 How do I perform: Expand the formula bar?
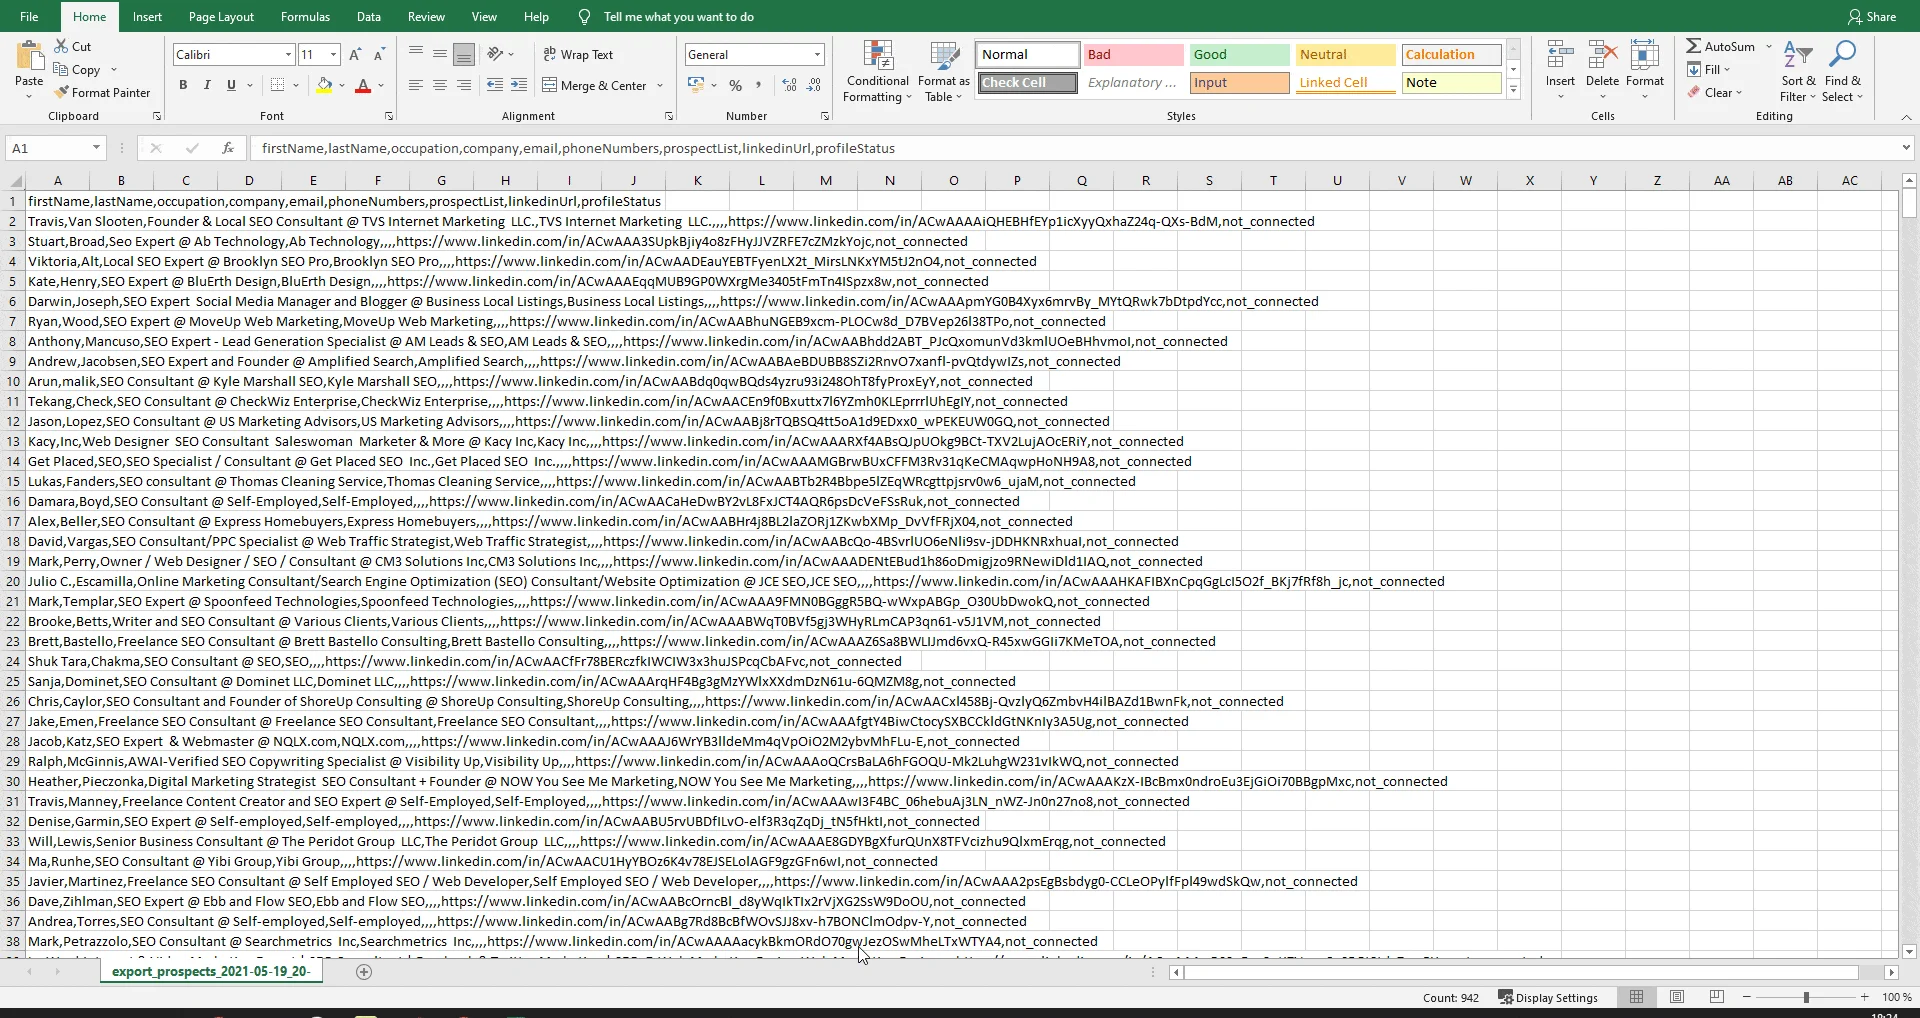[x=1906, y=148]
